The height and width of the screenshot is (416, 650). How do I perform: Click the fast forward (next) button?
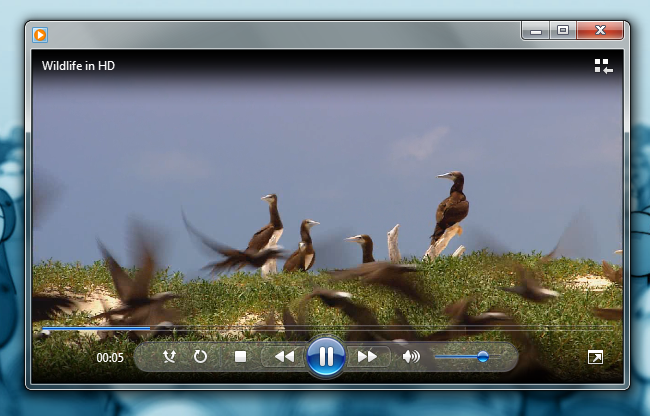tap(367, 357)
